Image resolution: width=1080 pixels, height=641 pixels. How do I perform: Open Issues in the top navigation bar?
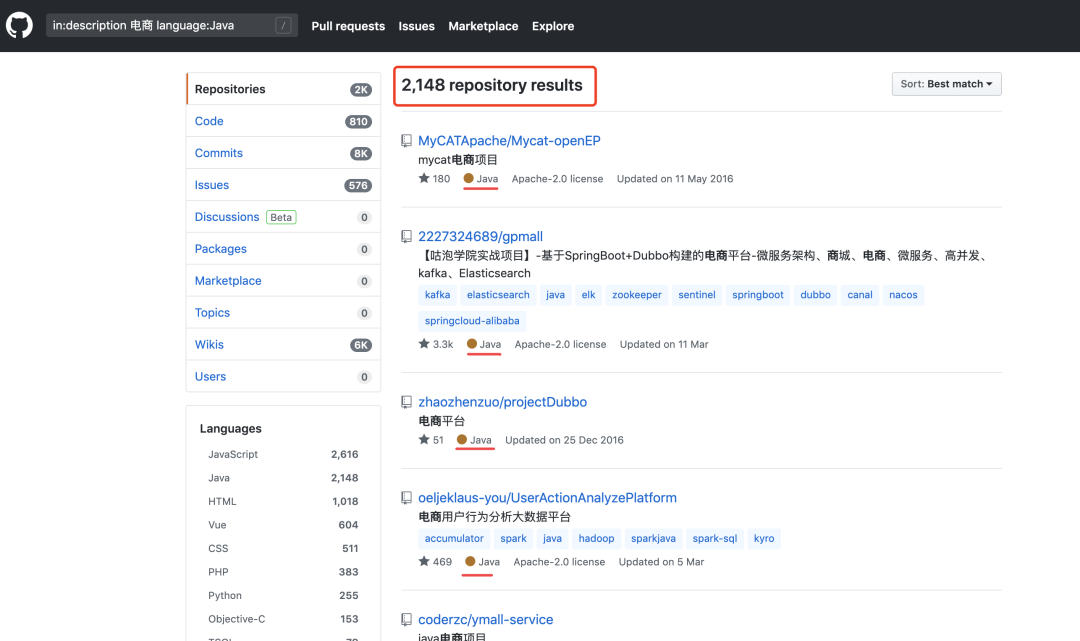[416, 26]
